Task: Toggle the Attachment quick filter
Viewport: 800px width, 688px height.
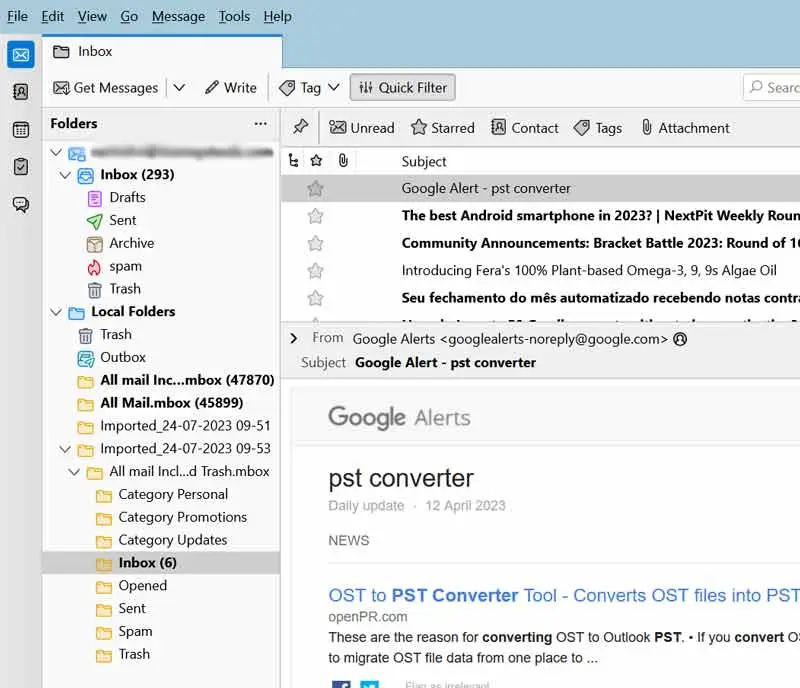Action: (x=685, y=128)
